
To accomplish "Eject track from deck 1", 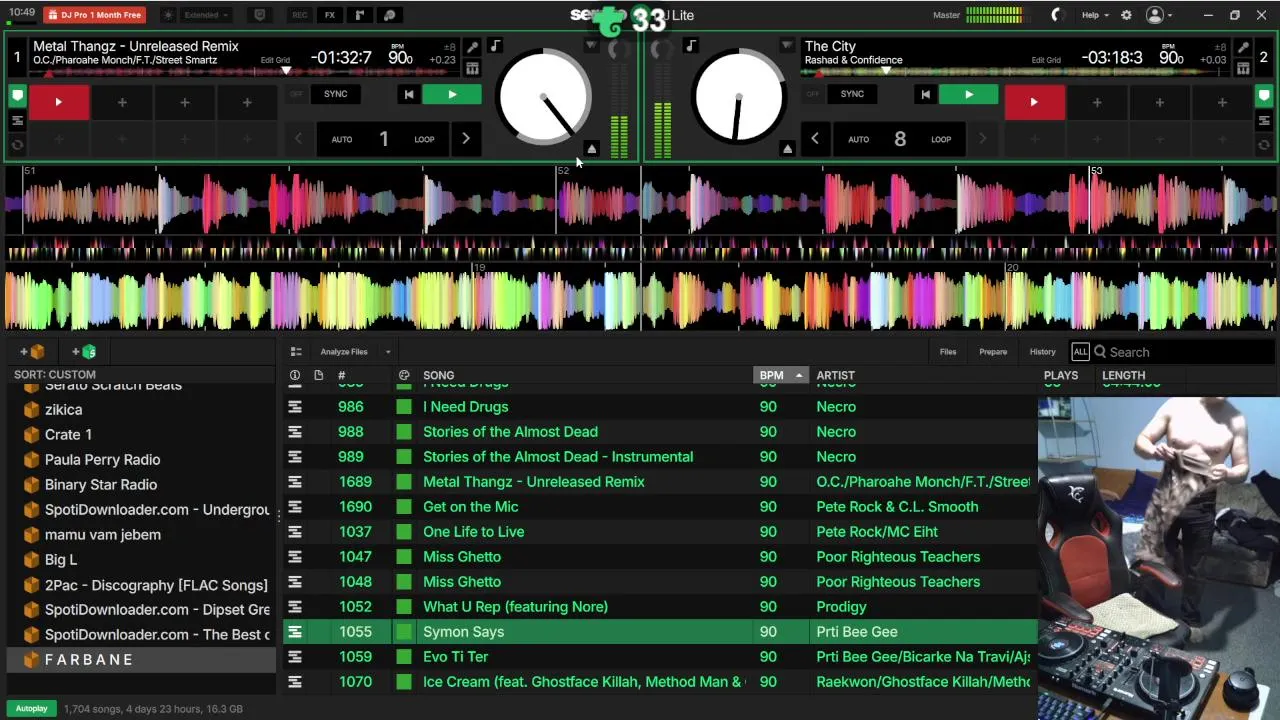I will (x=591, y=148).
